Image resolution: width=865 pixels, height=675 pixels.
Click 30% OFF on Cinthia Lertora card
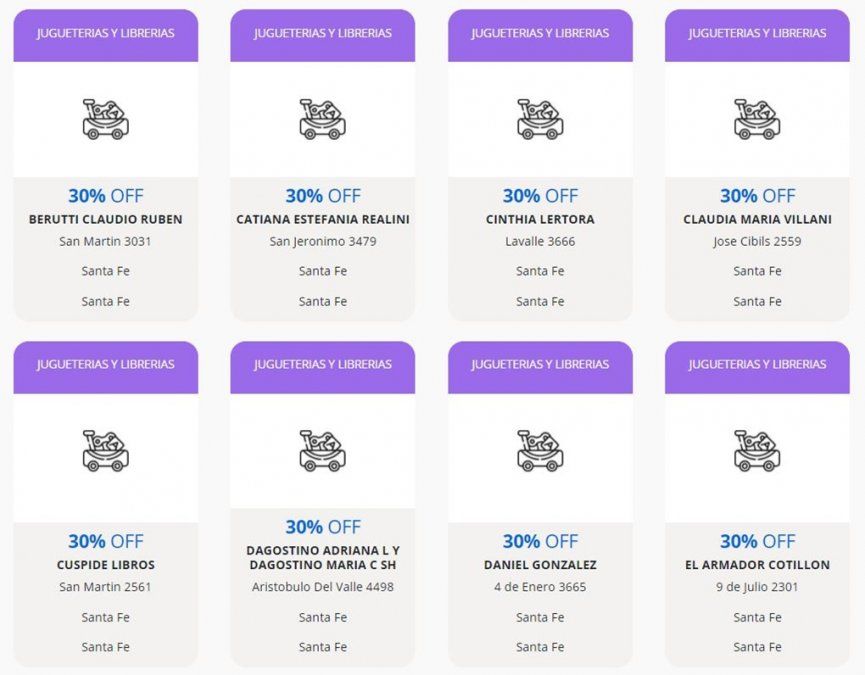pos(540,196)
